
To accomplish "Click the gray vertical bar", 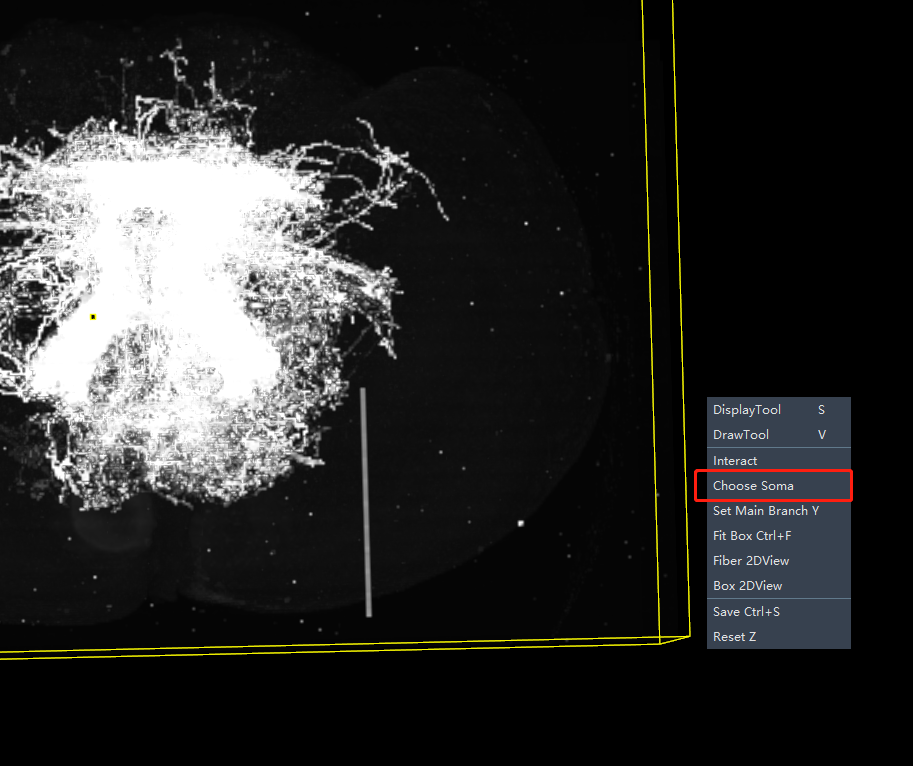I will tap(365, 502).
